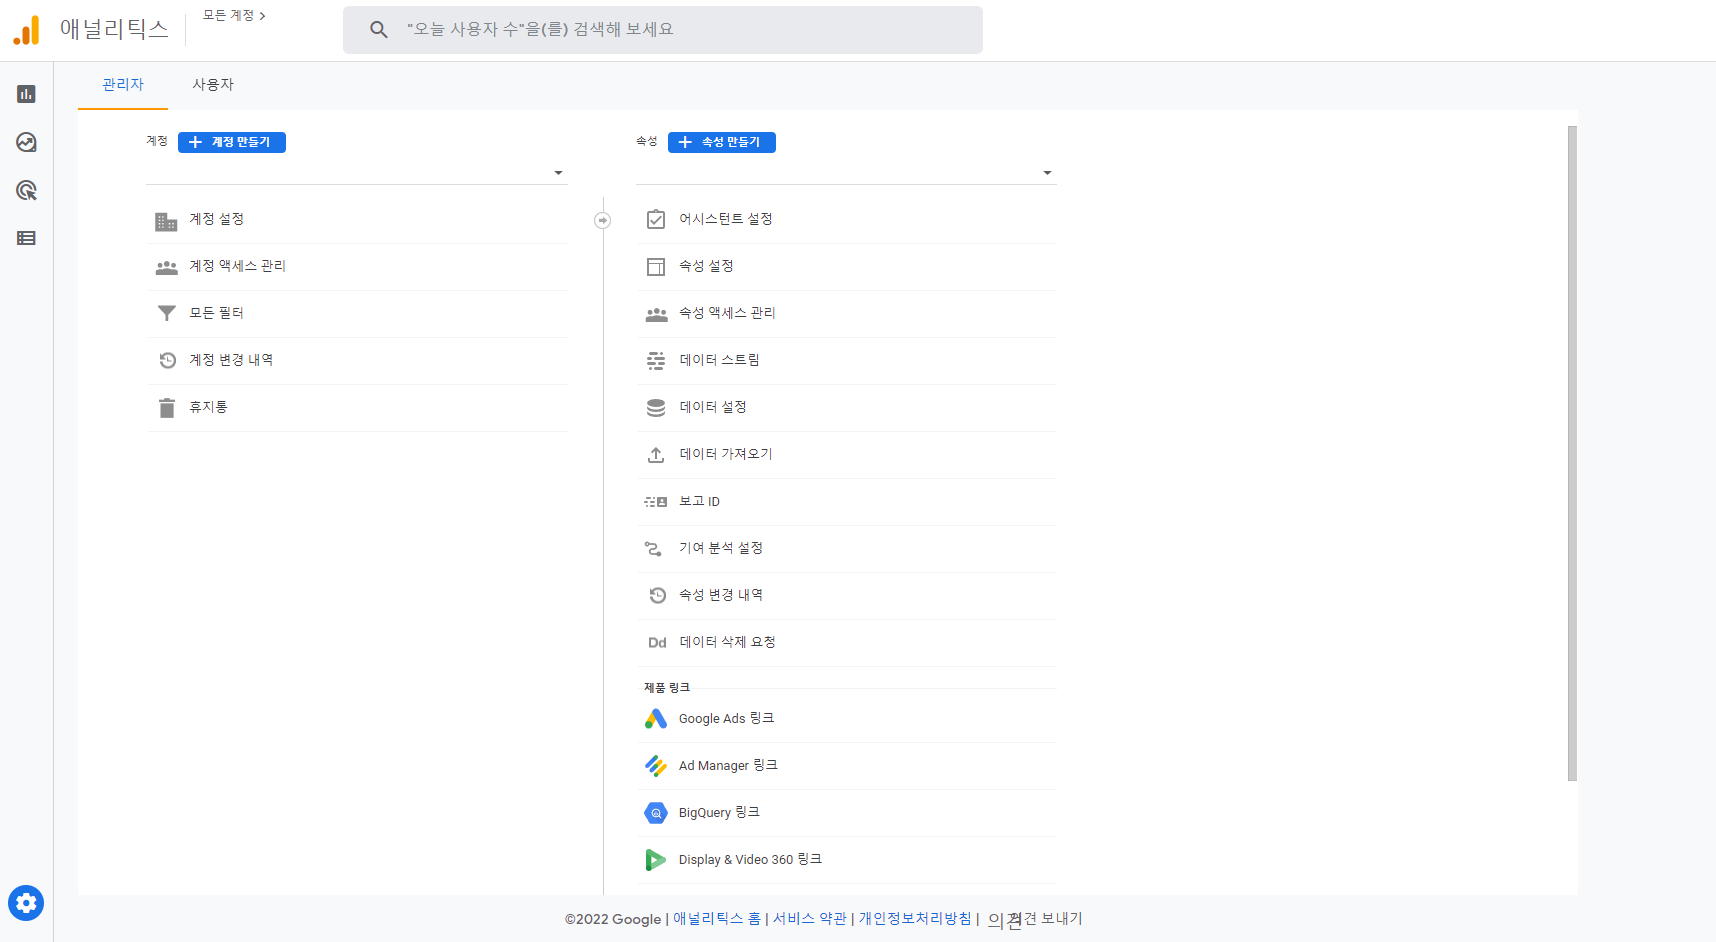Click the 데이터 설정 database icon

(656, 408)
